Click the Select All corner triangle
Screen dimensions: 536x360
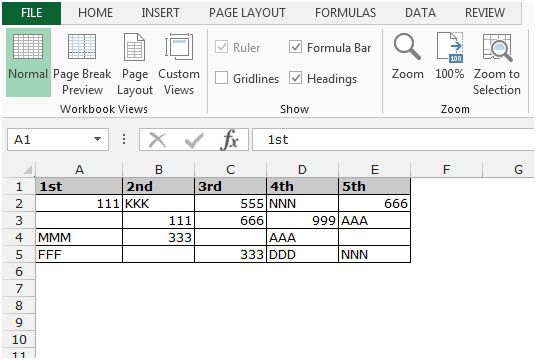point(27,170)
